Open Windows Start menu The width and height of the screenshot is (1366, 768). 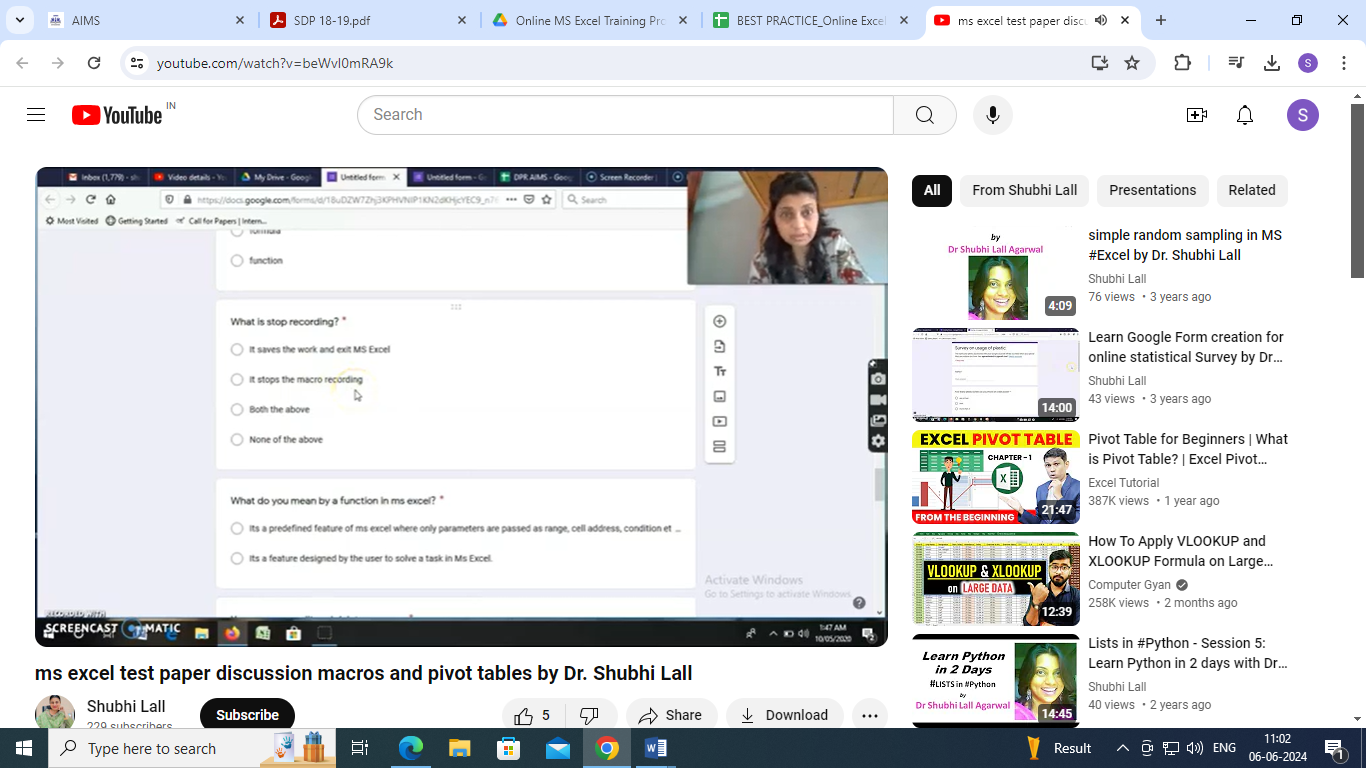click(23, 748)
